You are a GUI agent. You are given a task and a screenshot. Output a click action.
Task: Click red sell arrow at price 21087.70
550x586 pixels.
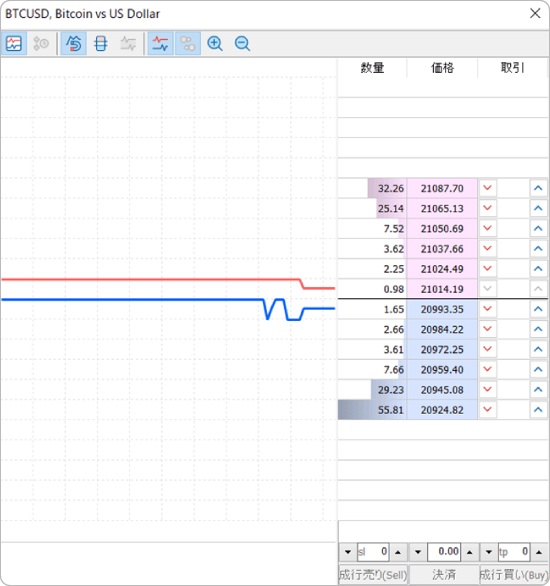[x=487, y=188]
